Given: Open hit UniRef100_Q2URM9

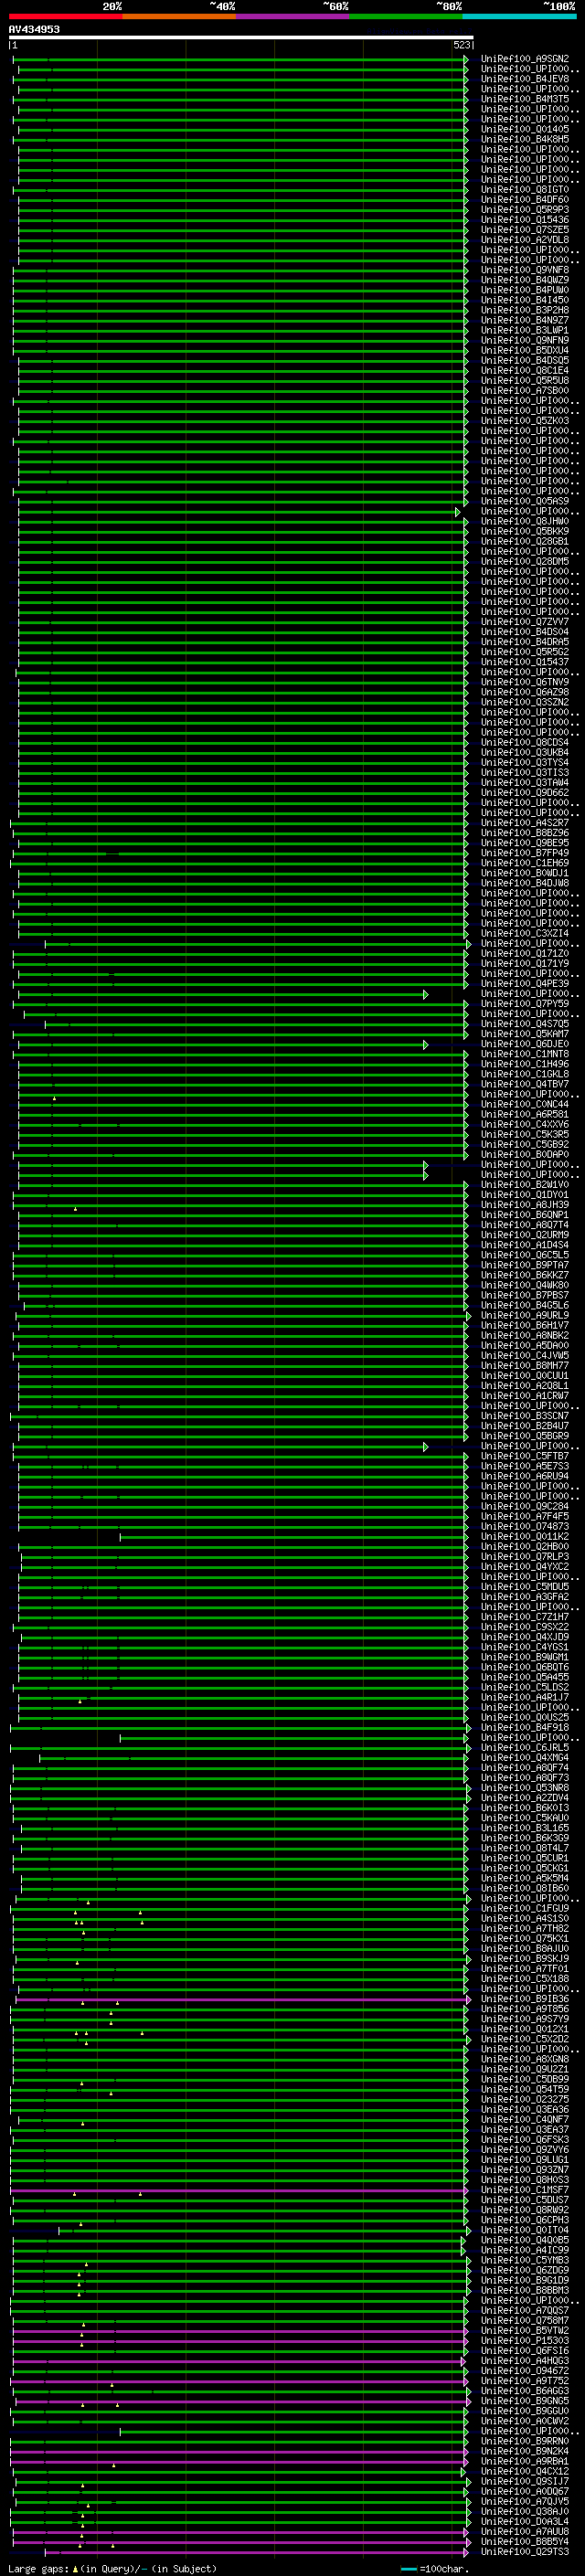Looking at the screenshot, I should point(525,1235).
